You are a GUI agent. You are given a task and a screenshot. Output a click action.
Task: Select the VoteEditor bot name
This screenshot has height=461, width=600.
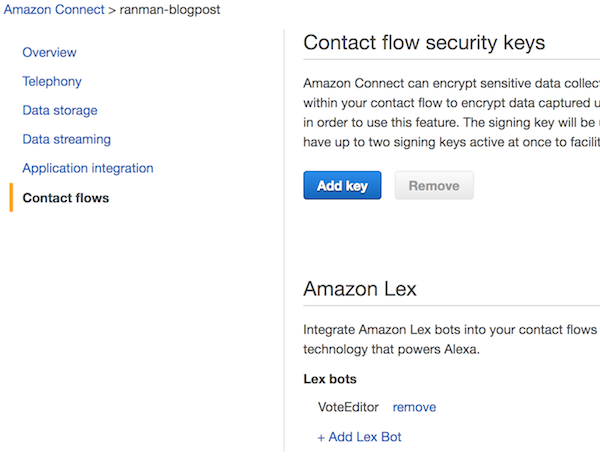348,407
